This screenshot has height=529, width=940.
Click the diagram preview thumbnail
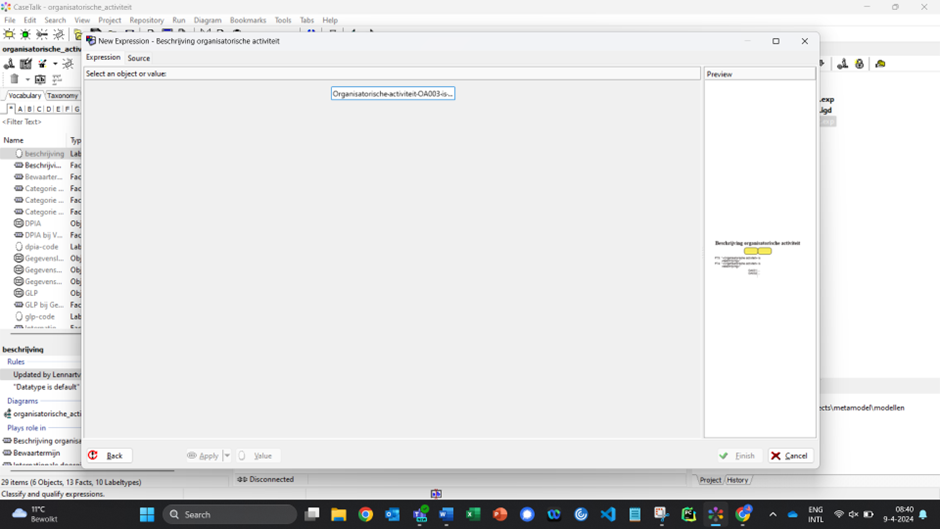point(757,256)
